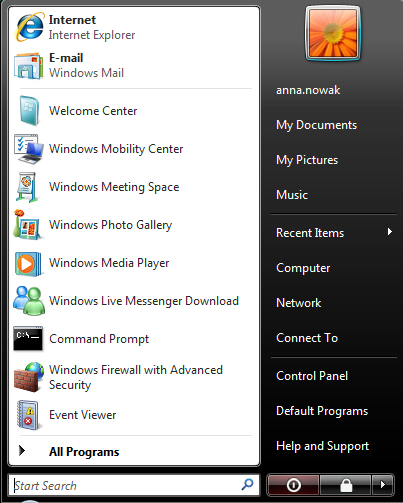Click the All Programs label
The image size is (403, 503).
[84, 452]
